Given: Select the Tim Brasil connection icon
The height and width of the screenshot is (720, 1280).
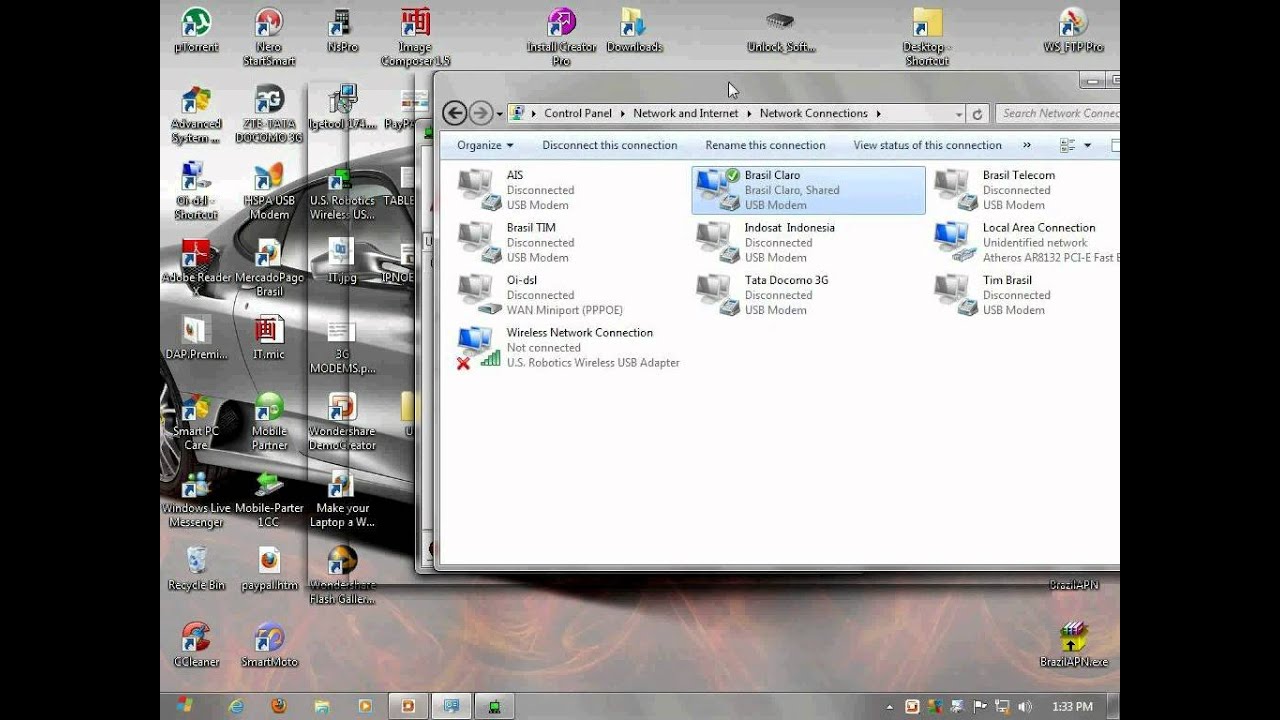Looking at the screenshot, I should (955, 295).
